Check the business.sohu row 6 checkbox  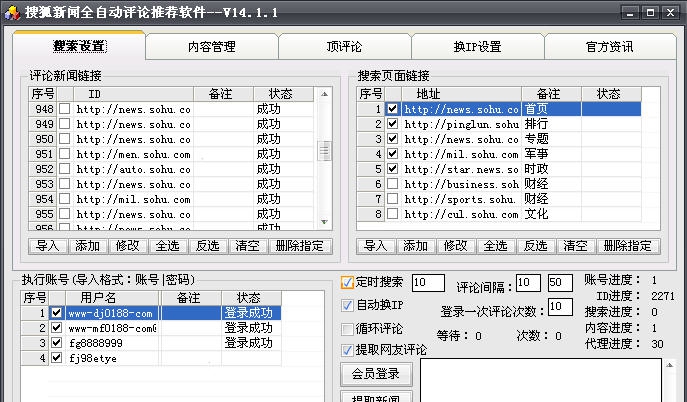coord(393,184)
